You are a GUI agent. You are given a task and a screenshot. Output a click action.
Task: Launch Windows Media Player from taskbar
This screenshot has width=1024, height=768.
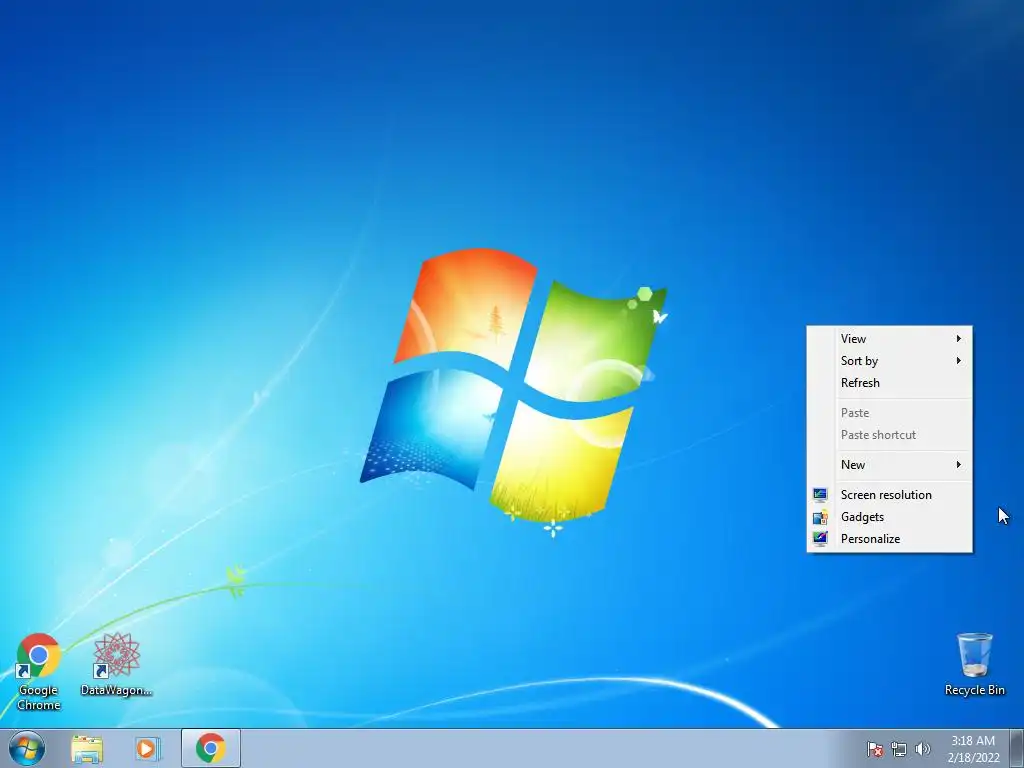pyautogui.click(x=147, y=749)
